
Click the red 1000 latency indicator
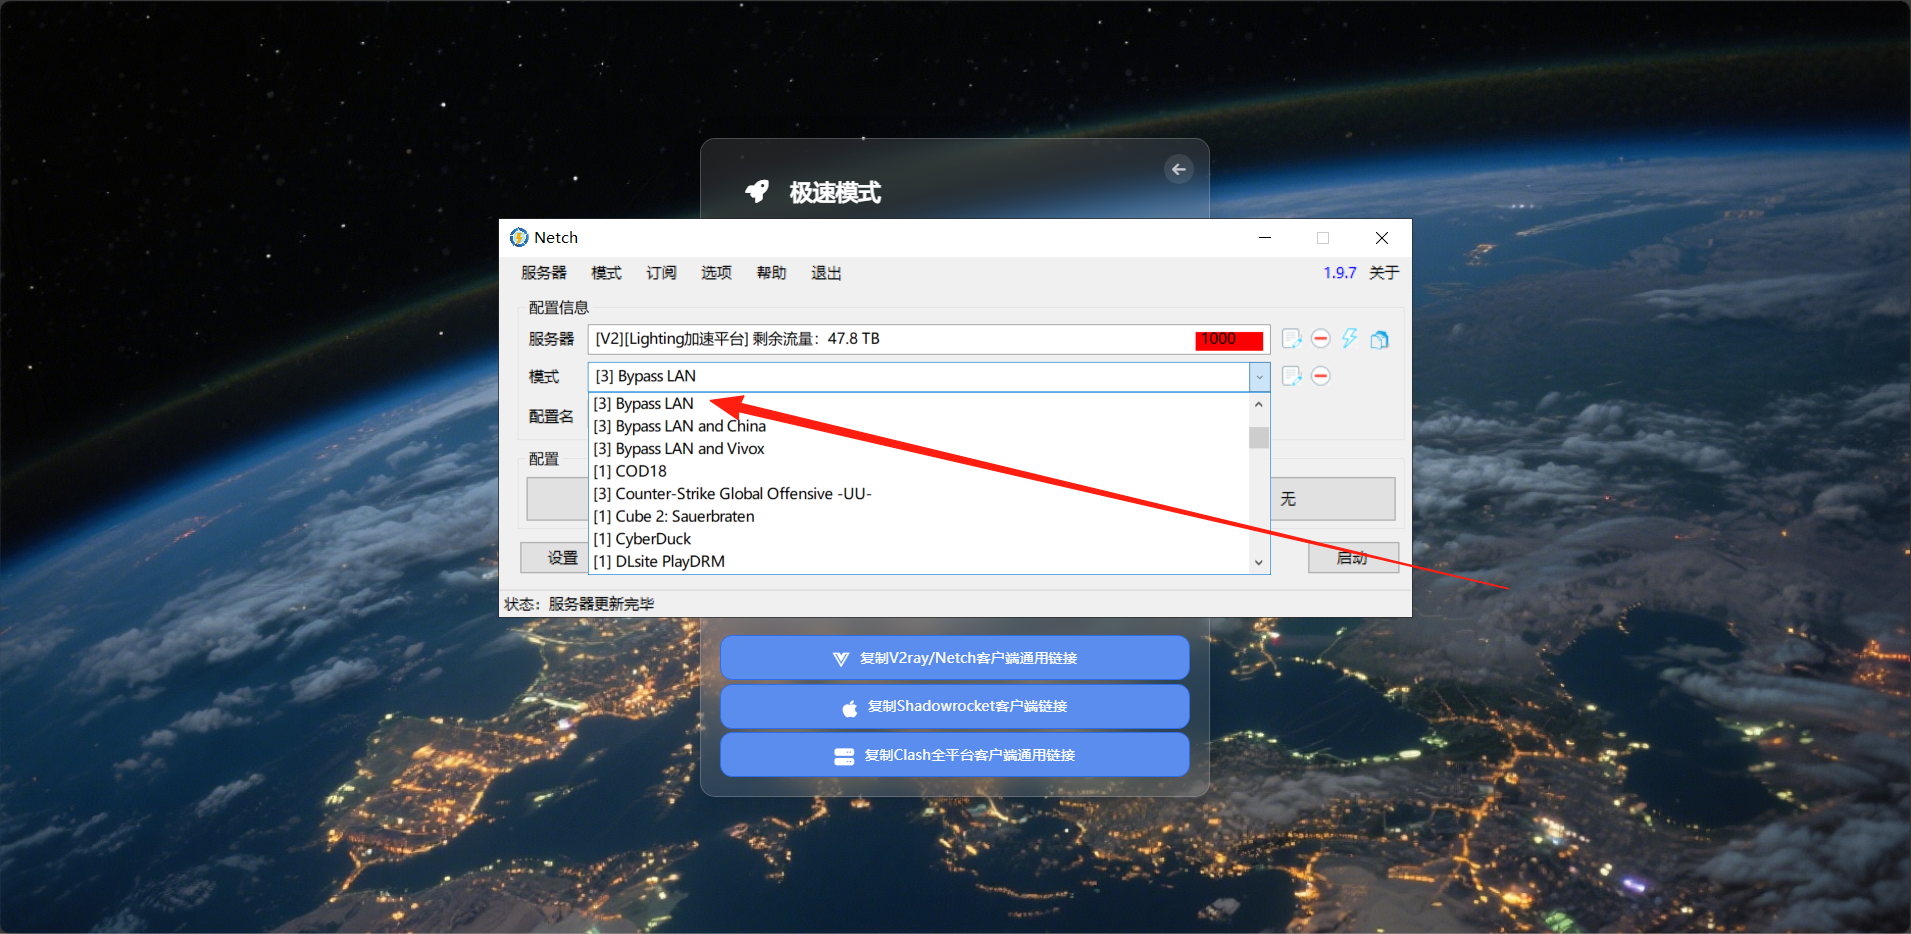click(x=1229, y=340)
